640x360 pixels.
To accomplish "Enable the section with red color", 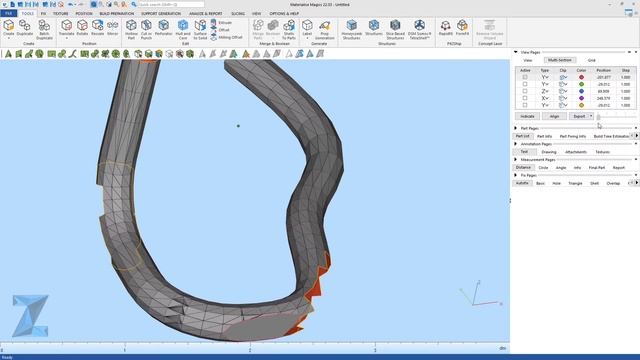I will tap(525, 77).
